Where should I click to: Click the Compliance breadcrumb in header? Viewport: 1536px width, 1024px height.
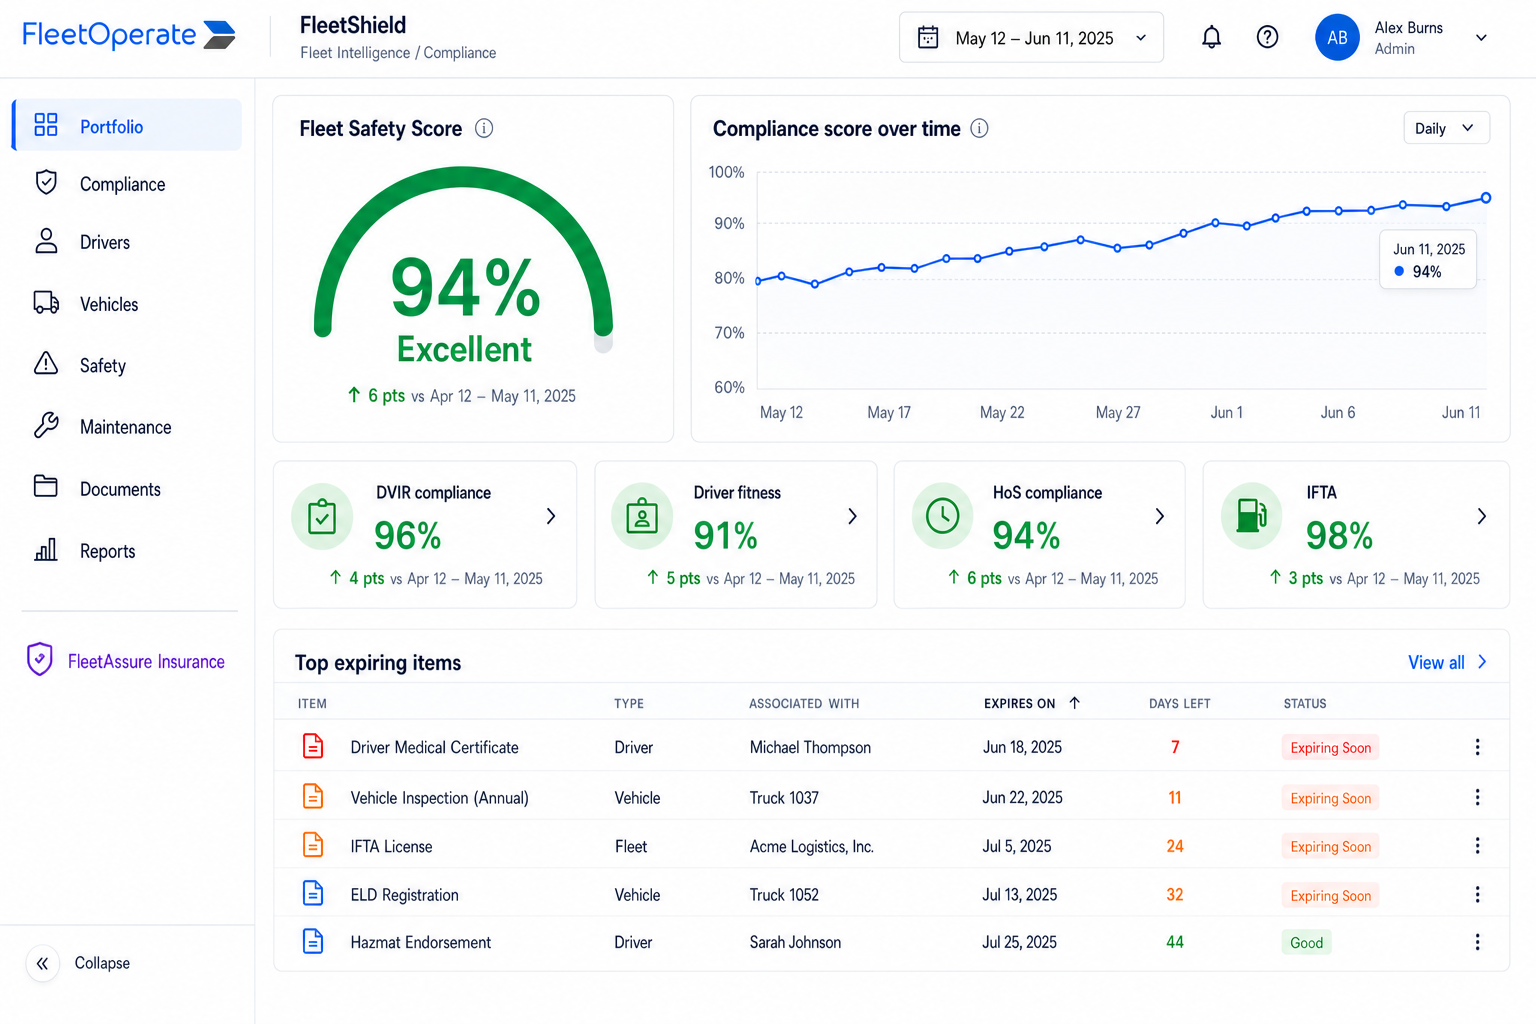[x=460, y=53]
